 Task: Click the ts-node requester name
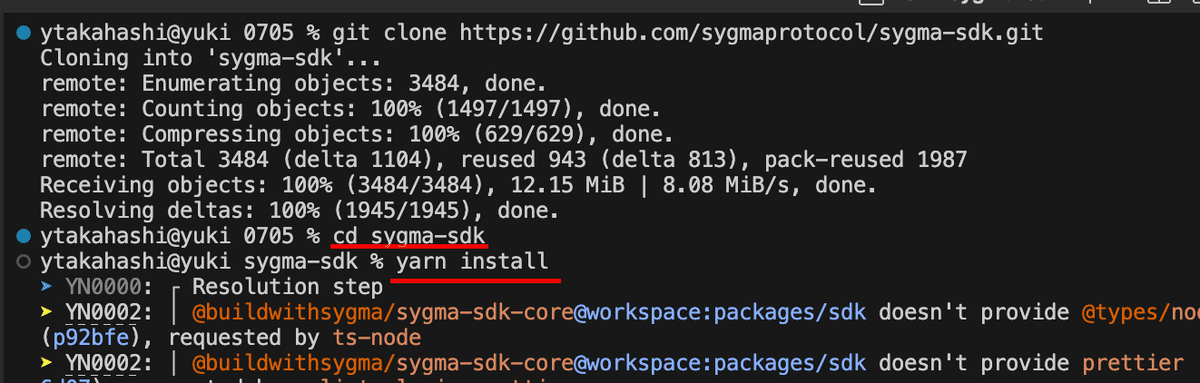click(372, 338)
